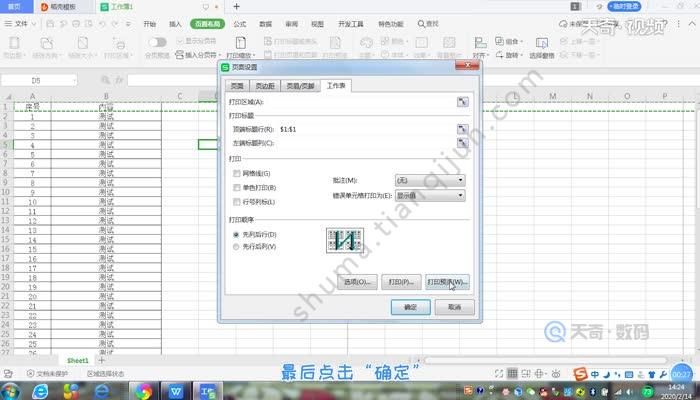Viewport: 700px width, 400px height.
Task: Open the selection pane icon
Action: click(x=542, y=43)
